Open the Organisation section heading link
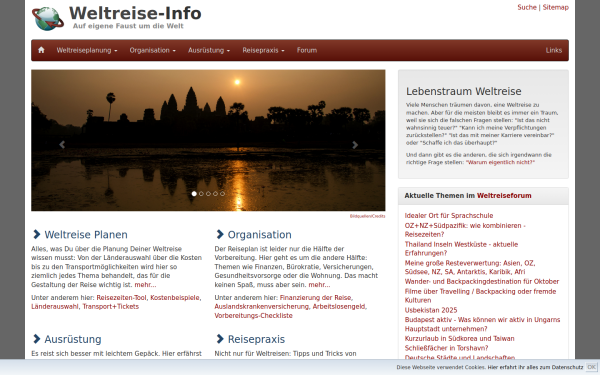This screenshot has height=375, width=600. [259, 235]
